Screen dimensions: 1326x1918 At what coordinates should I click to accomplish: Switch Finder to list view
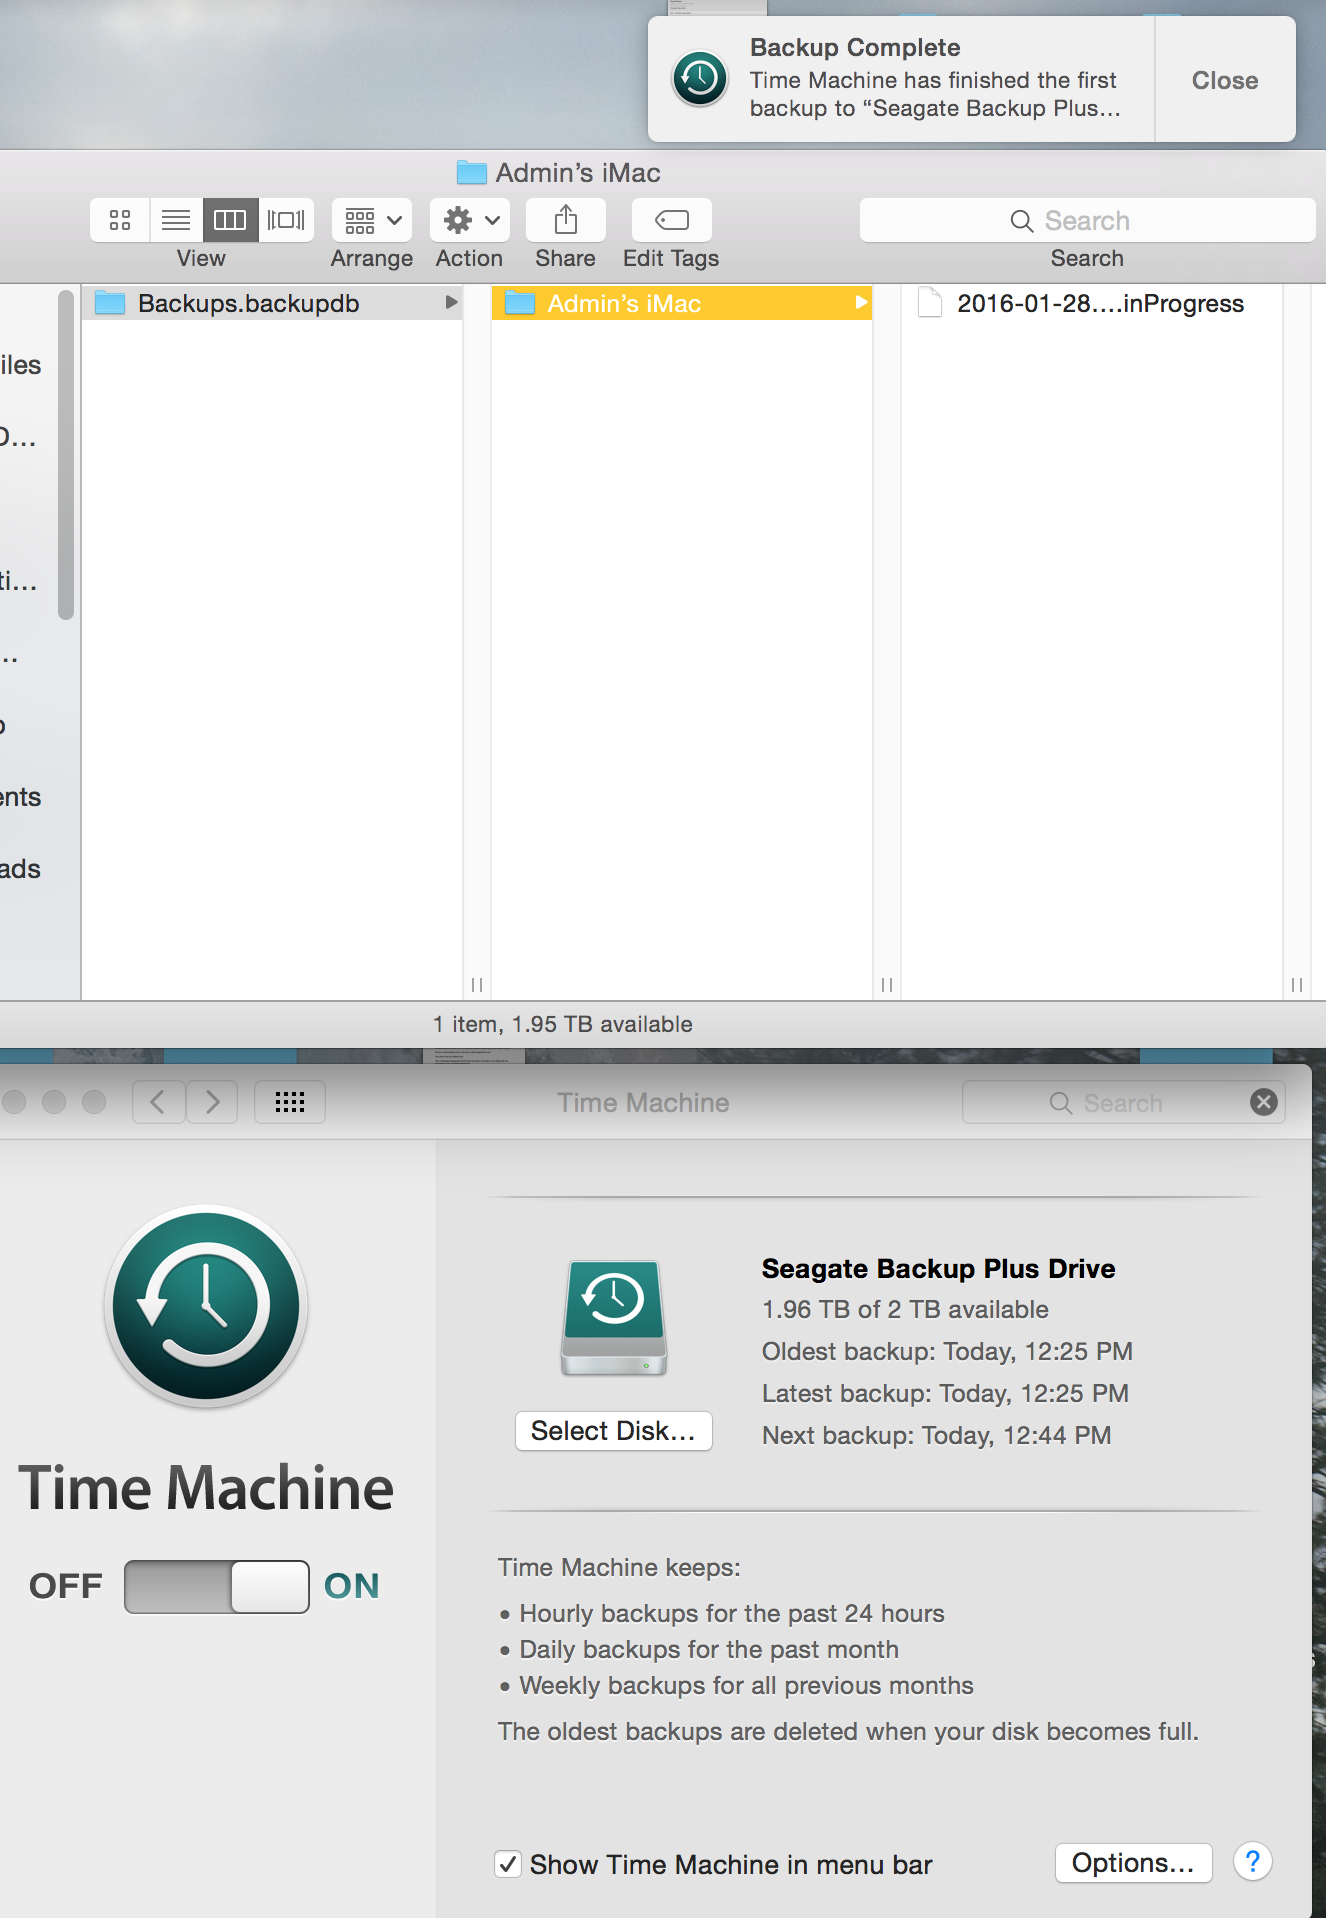[176, 220]
